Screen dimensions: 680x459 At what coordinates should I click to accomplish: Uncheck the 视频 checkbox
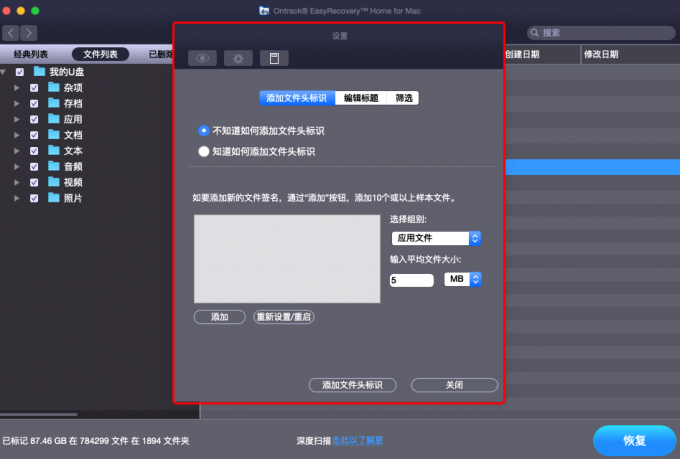click(x=34, y=183)
